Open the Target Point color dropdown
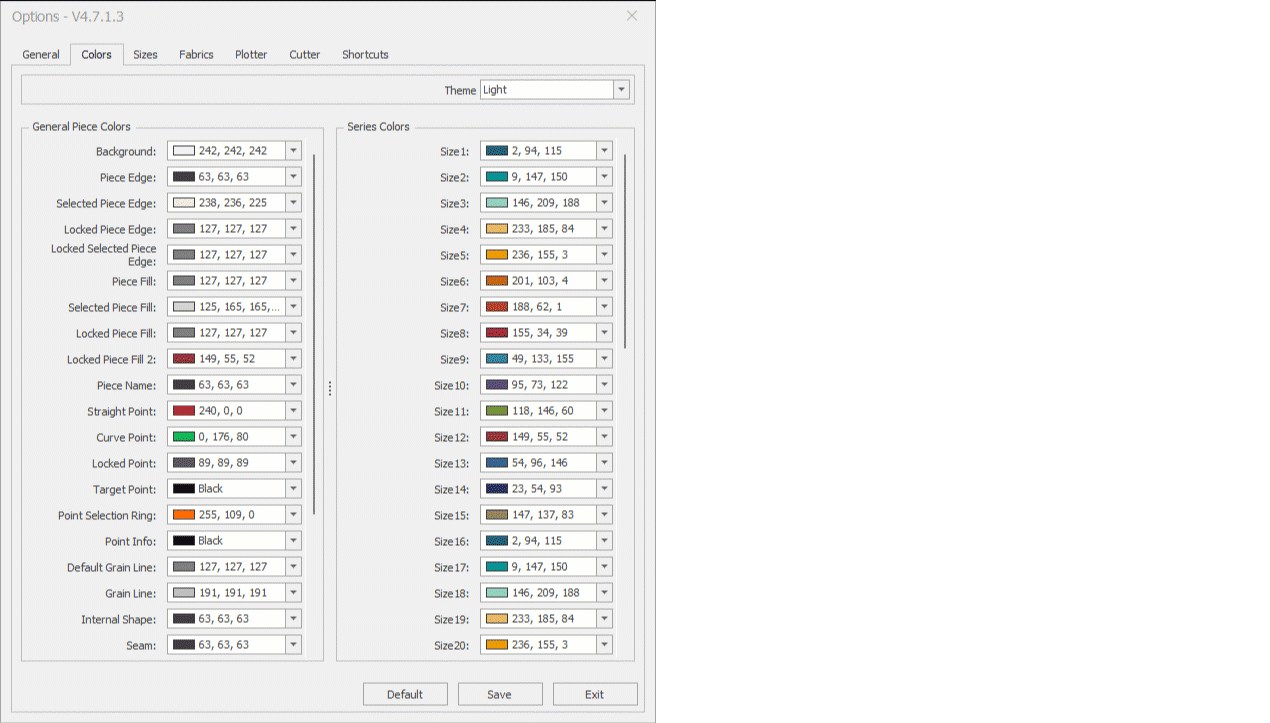This screenshot has width=1270, height=723. coord(293,489)
